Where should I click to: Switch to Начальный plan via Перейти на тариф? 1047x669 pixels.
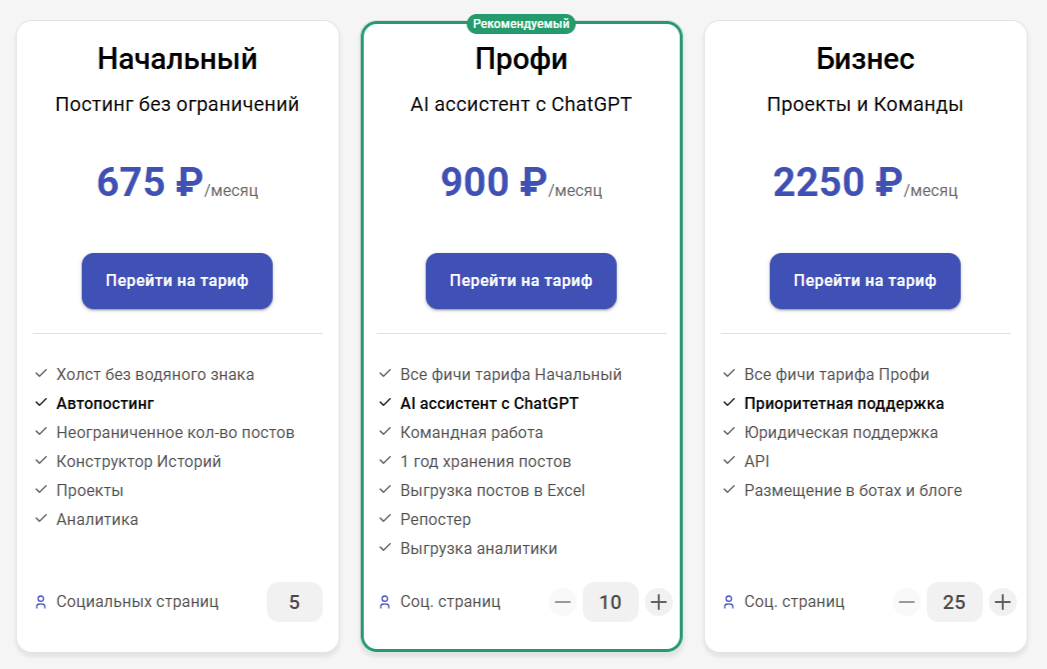click(177, 281)
